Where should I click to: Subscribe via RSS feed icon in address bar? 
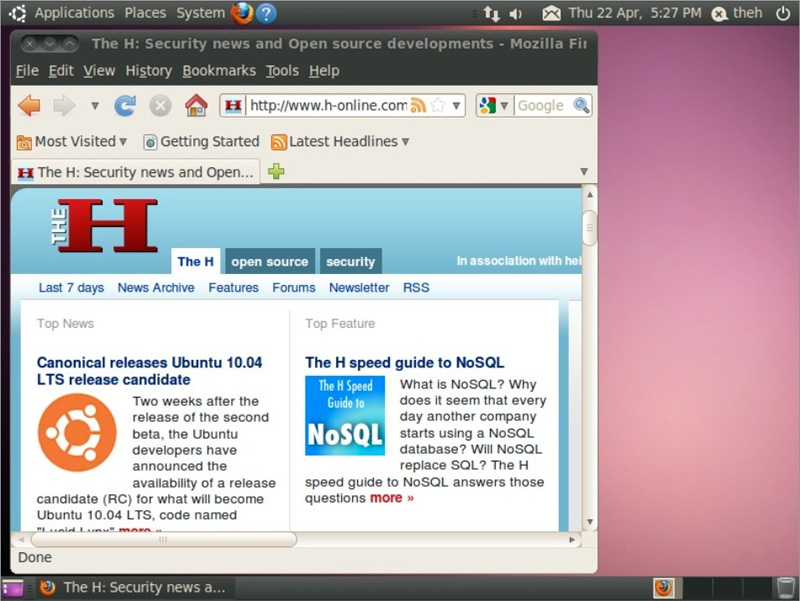[418, 106]
